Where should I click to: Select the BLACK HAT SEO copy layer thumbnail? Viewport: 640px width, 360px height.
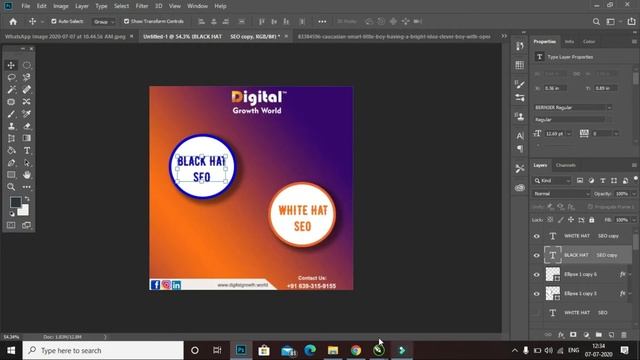553,256
